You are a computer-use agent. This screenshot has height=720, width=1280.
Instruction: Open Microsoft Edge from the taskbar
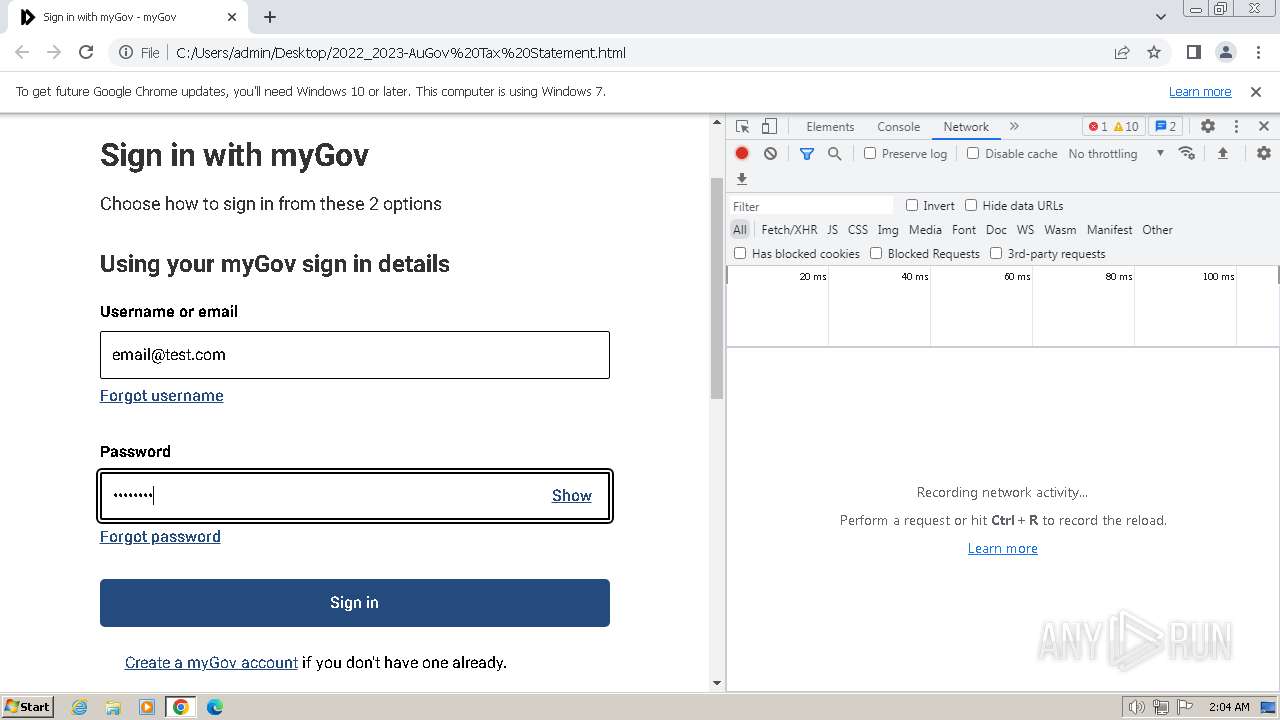coord(214,707)
